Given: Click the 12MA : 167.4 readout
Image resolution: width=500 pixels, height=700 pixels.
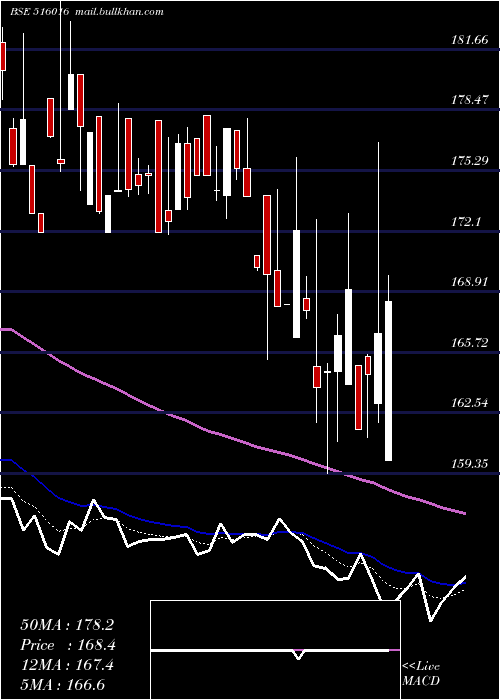Looking at the screenshot, I should (67, 665).
